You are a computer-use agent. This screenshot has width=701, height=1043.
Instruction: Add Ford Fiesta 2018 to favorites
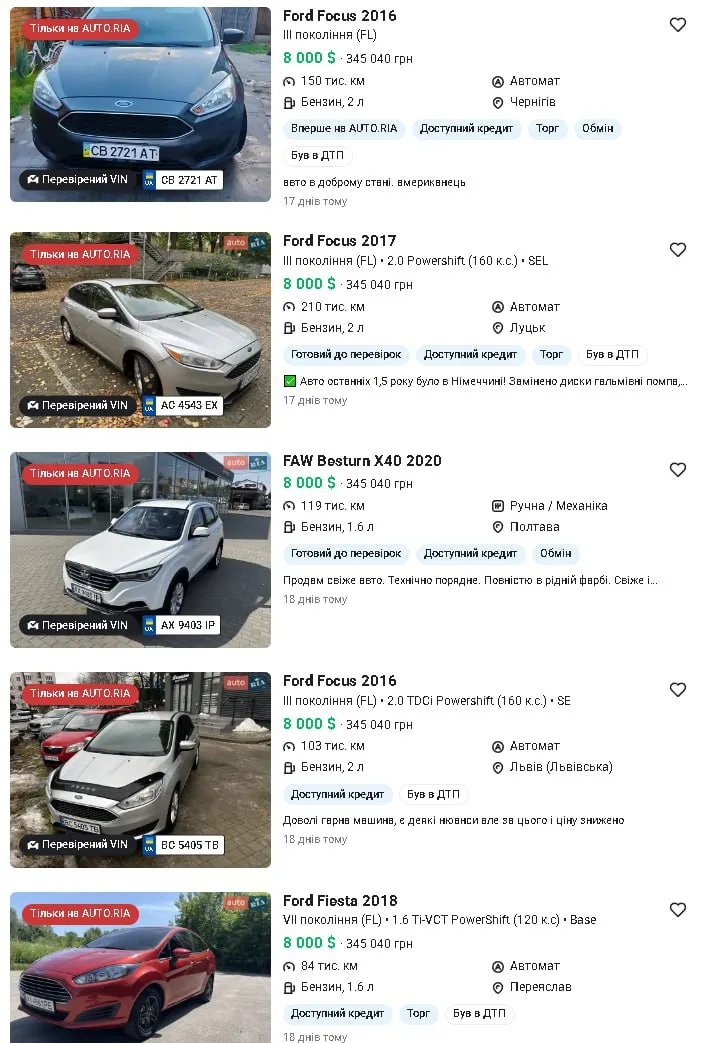[678, 910]
